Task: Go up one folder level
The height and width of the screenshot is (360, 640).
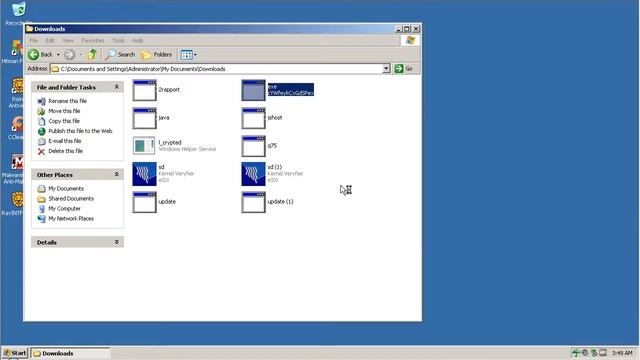Action: click(x=93, y=54)
